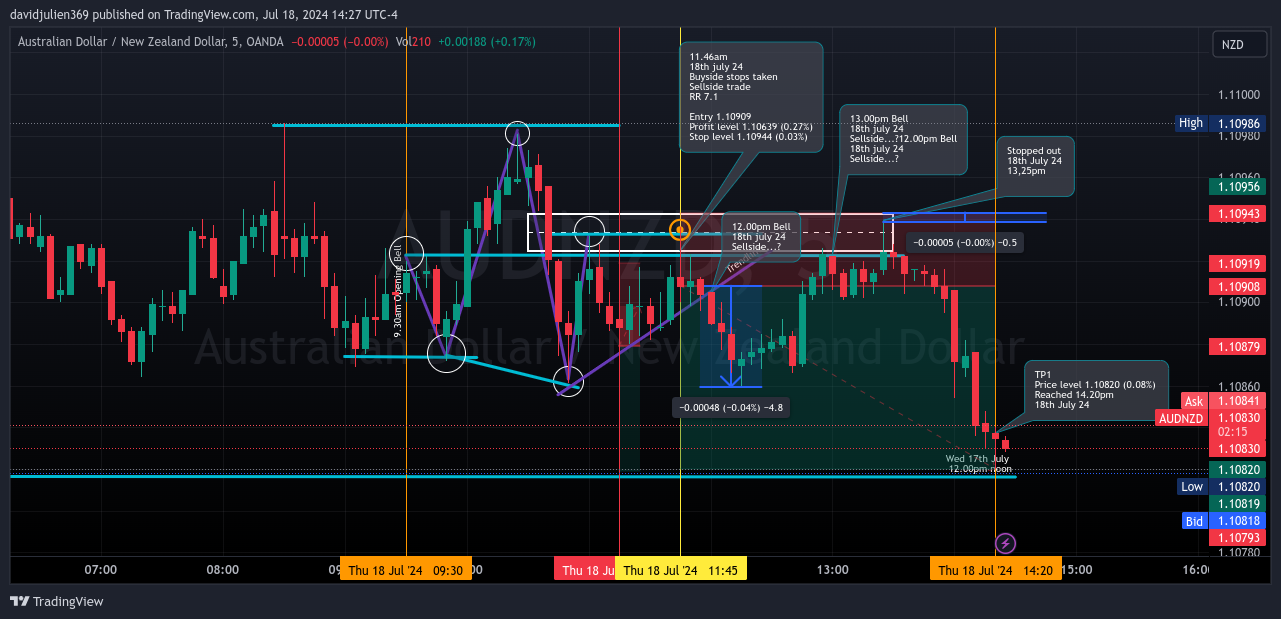Select the 'Stopped out' 13,25pm annotation note

point(1035,166)
